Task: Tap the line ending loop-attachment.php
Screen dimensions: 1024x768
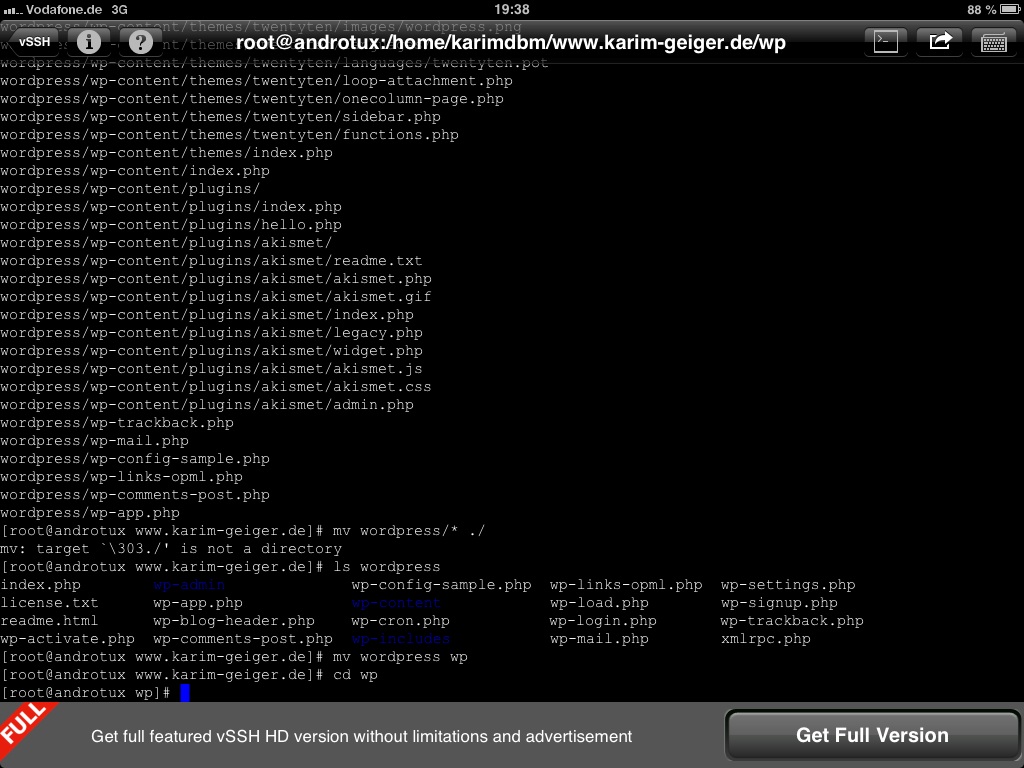Action: click(x=256, y=81)
